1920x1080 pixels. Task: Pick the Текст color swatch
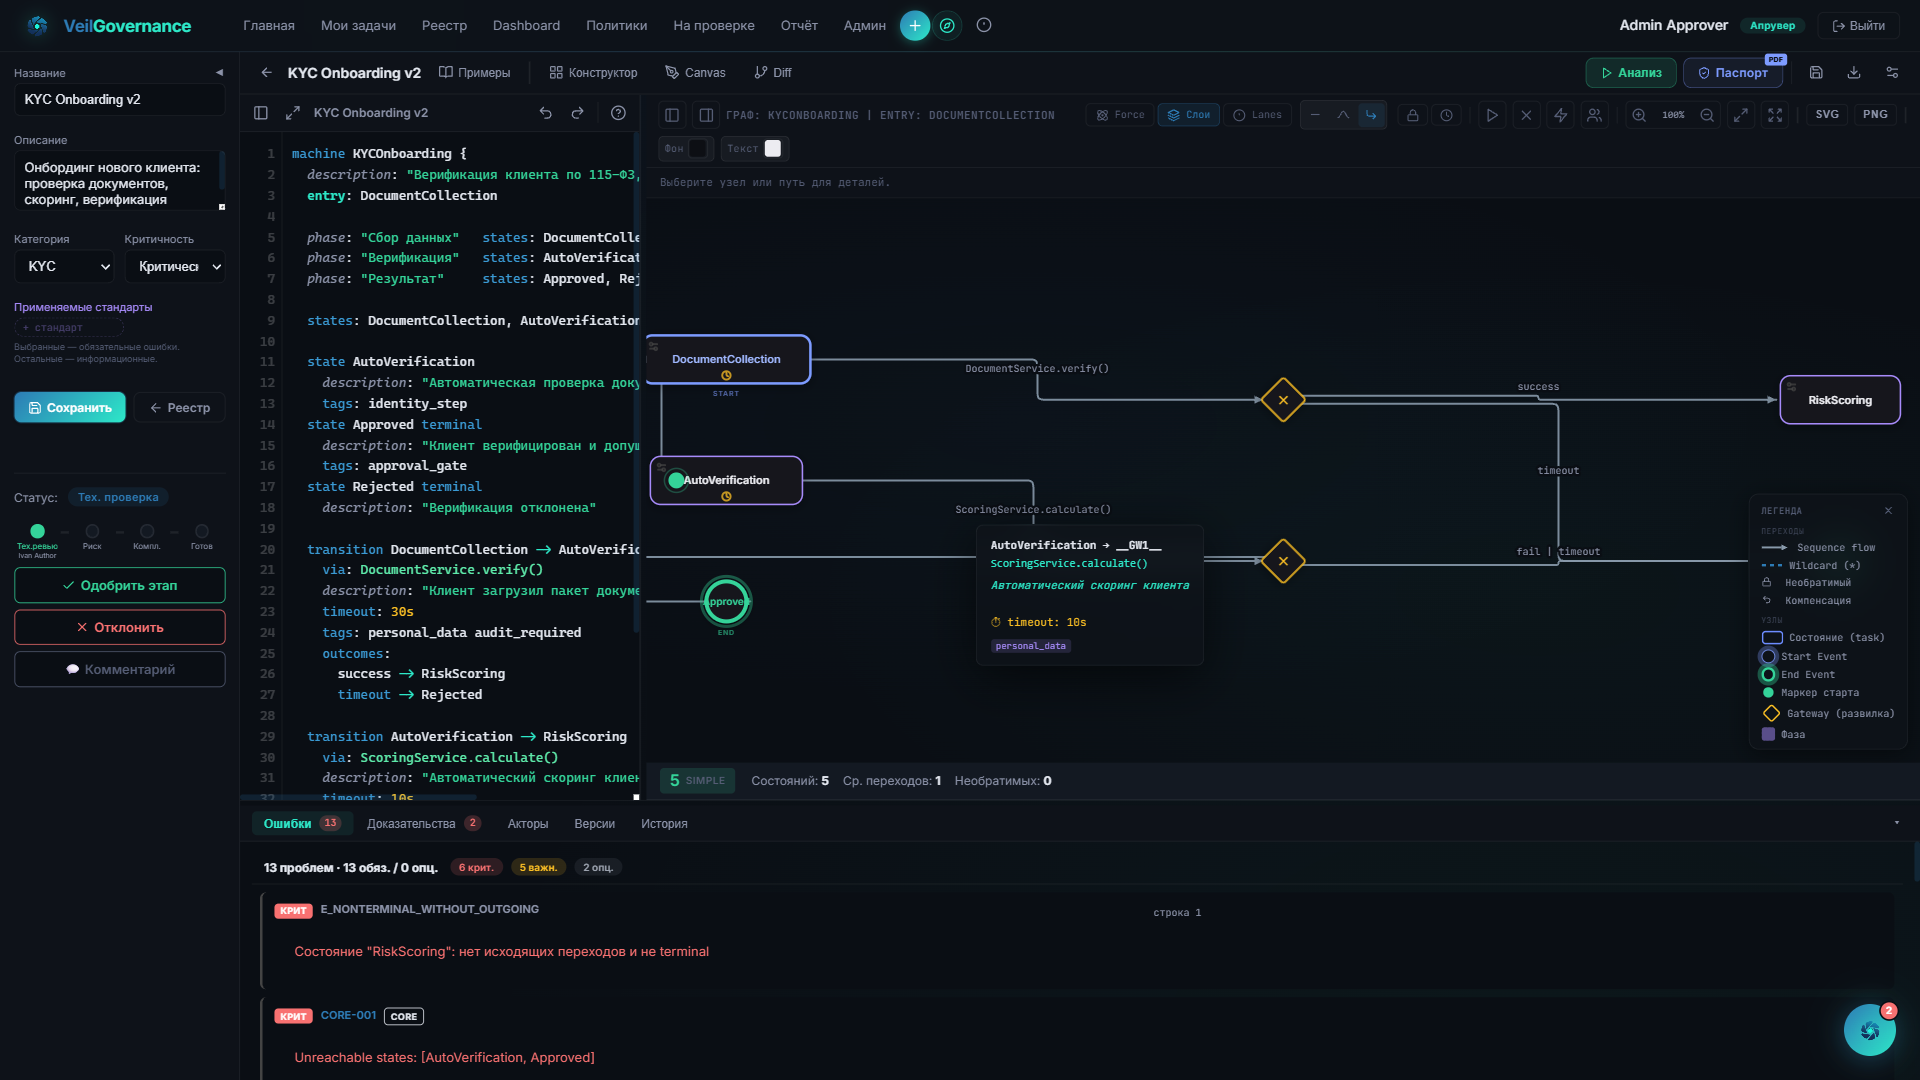[x=773, y=149]
